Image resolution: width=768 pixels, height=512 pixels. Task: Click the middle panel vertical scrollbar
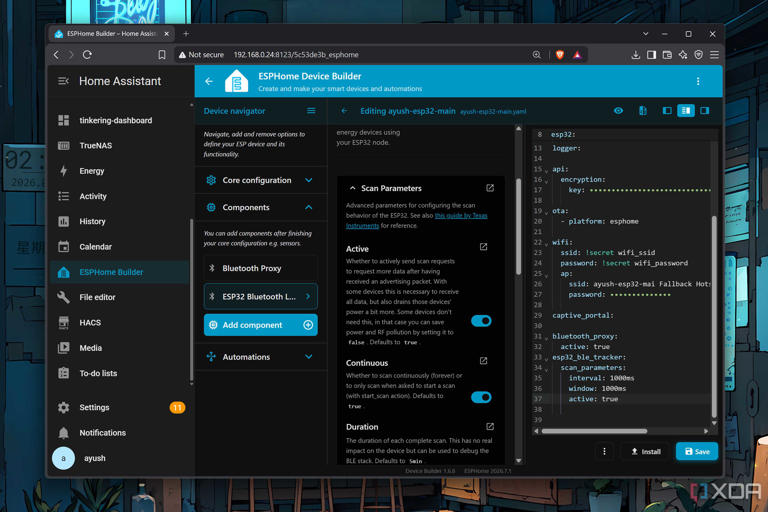pos(519,226)
